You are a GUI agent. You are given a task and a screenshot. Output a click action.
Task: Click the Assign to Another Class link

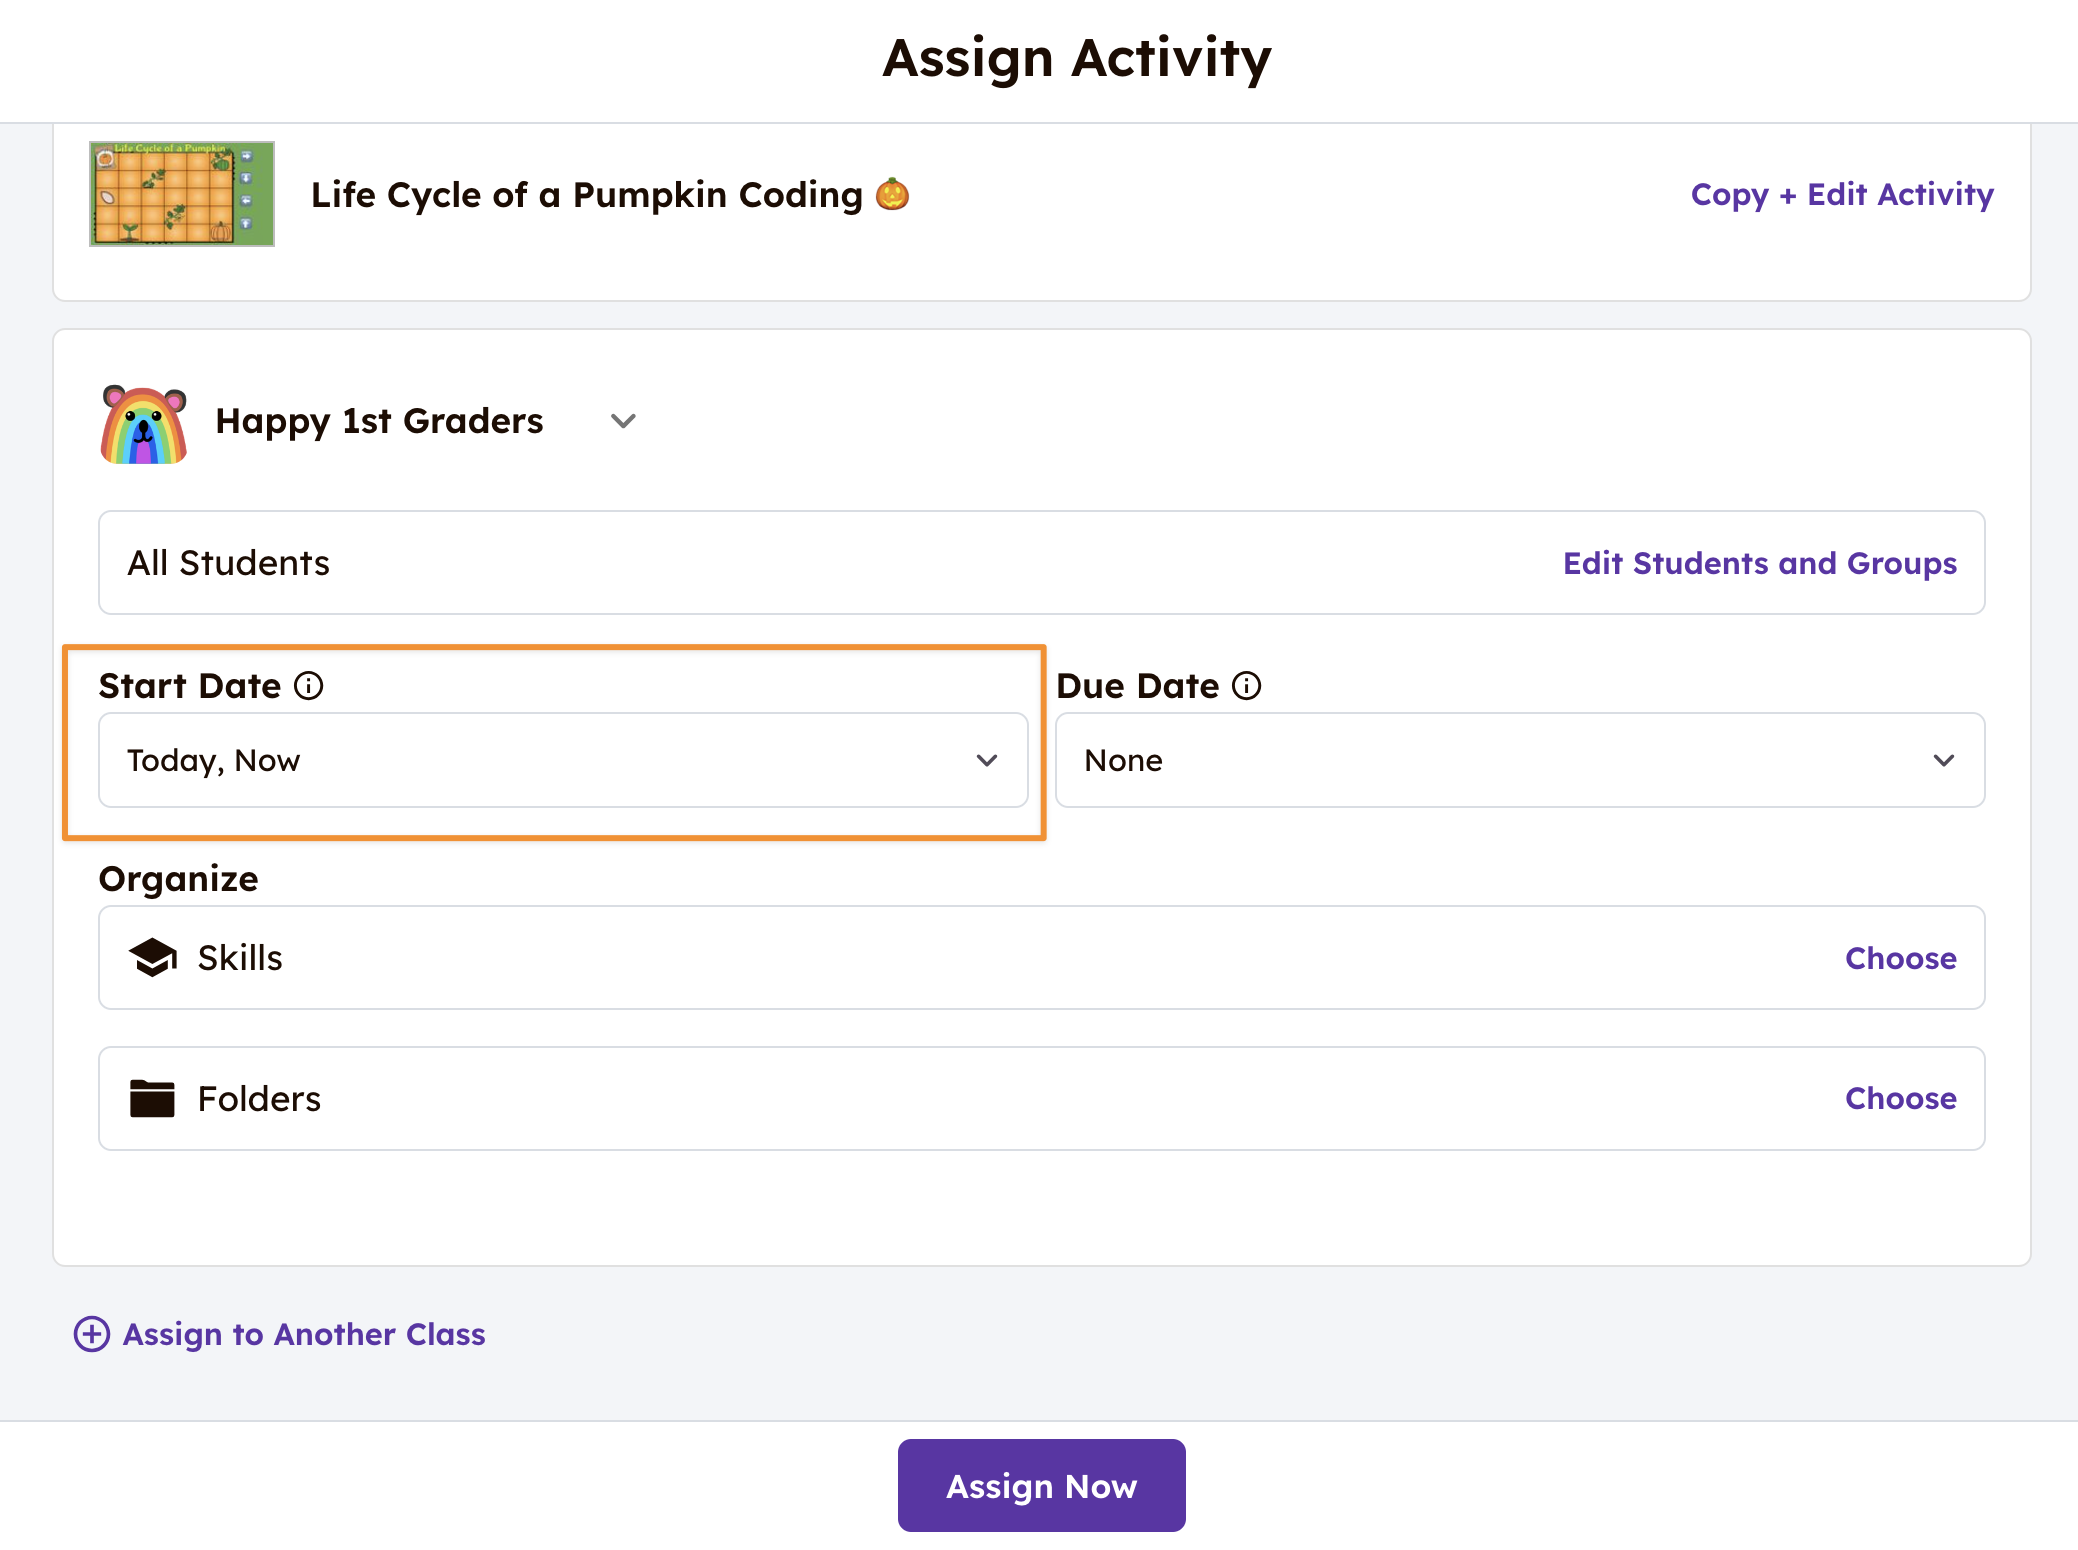(x=304, y=1334)
